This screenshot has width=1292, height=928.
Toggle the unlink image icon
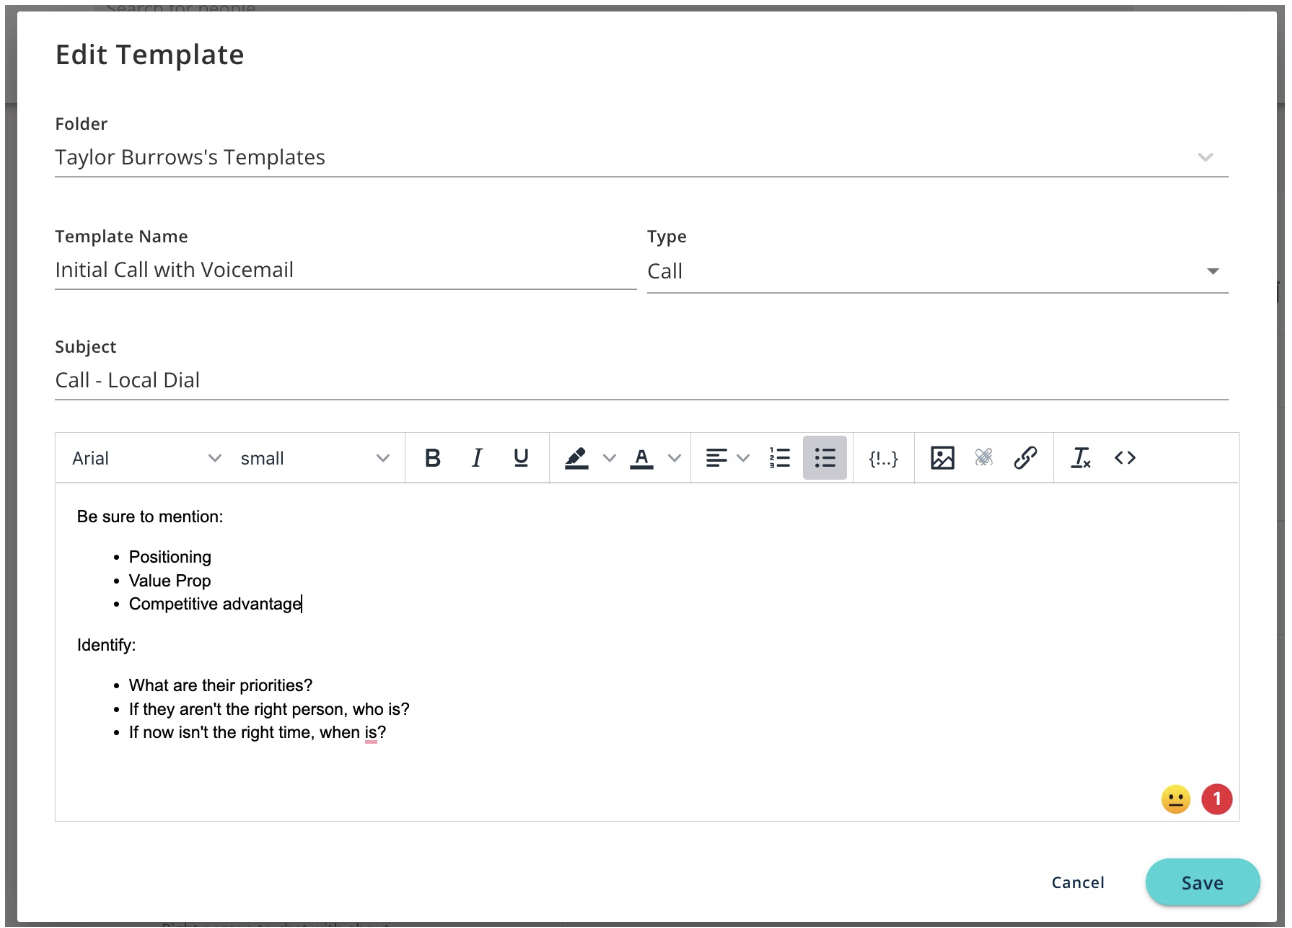(x=984, y=457)
